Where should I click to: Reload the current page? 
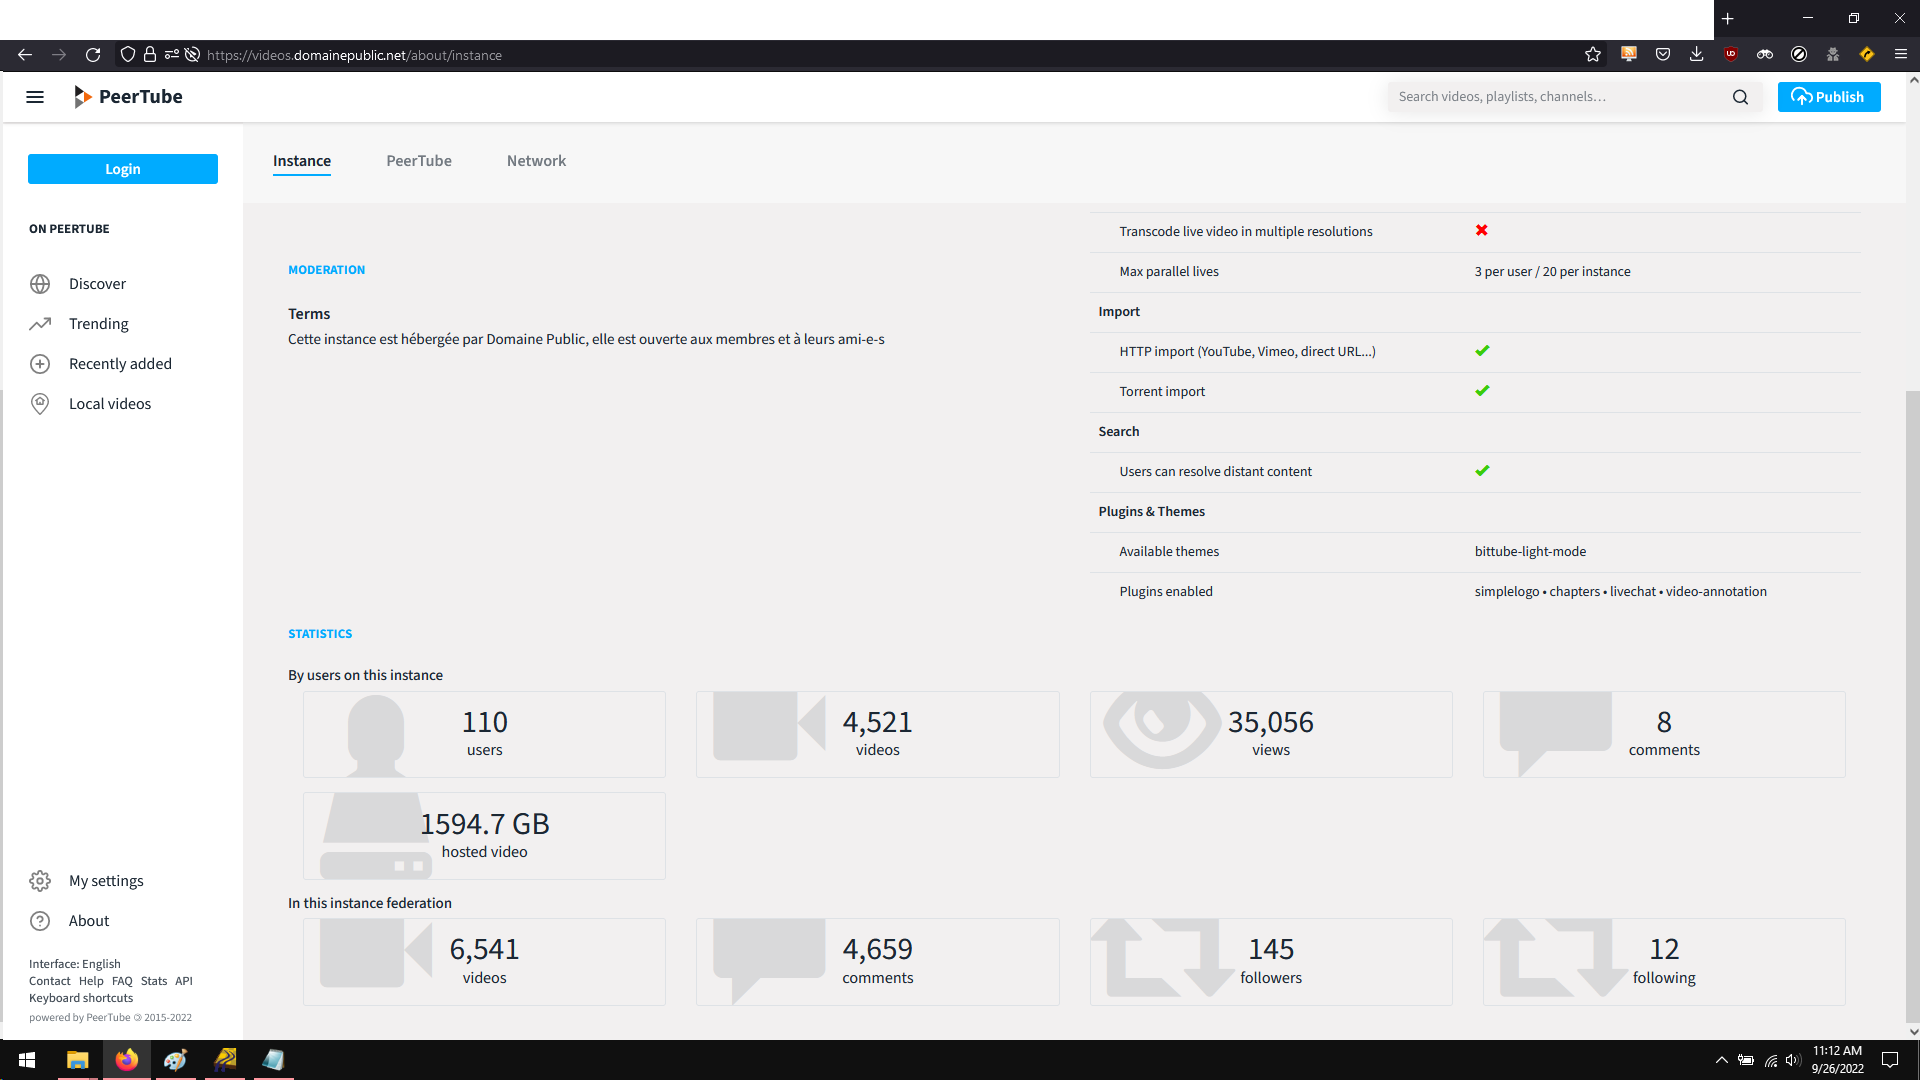pyautogui.click(x=93, y=55)
